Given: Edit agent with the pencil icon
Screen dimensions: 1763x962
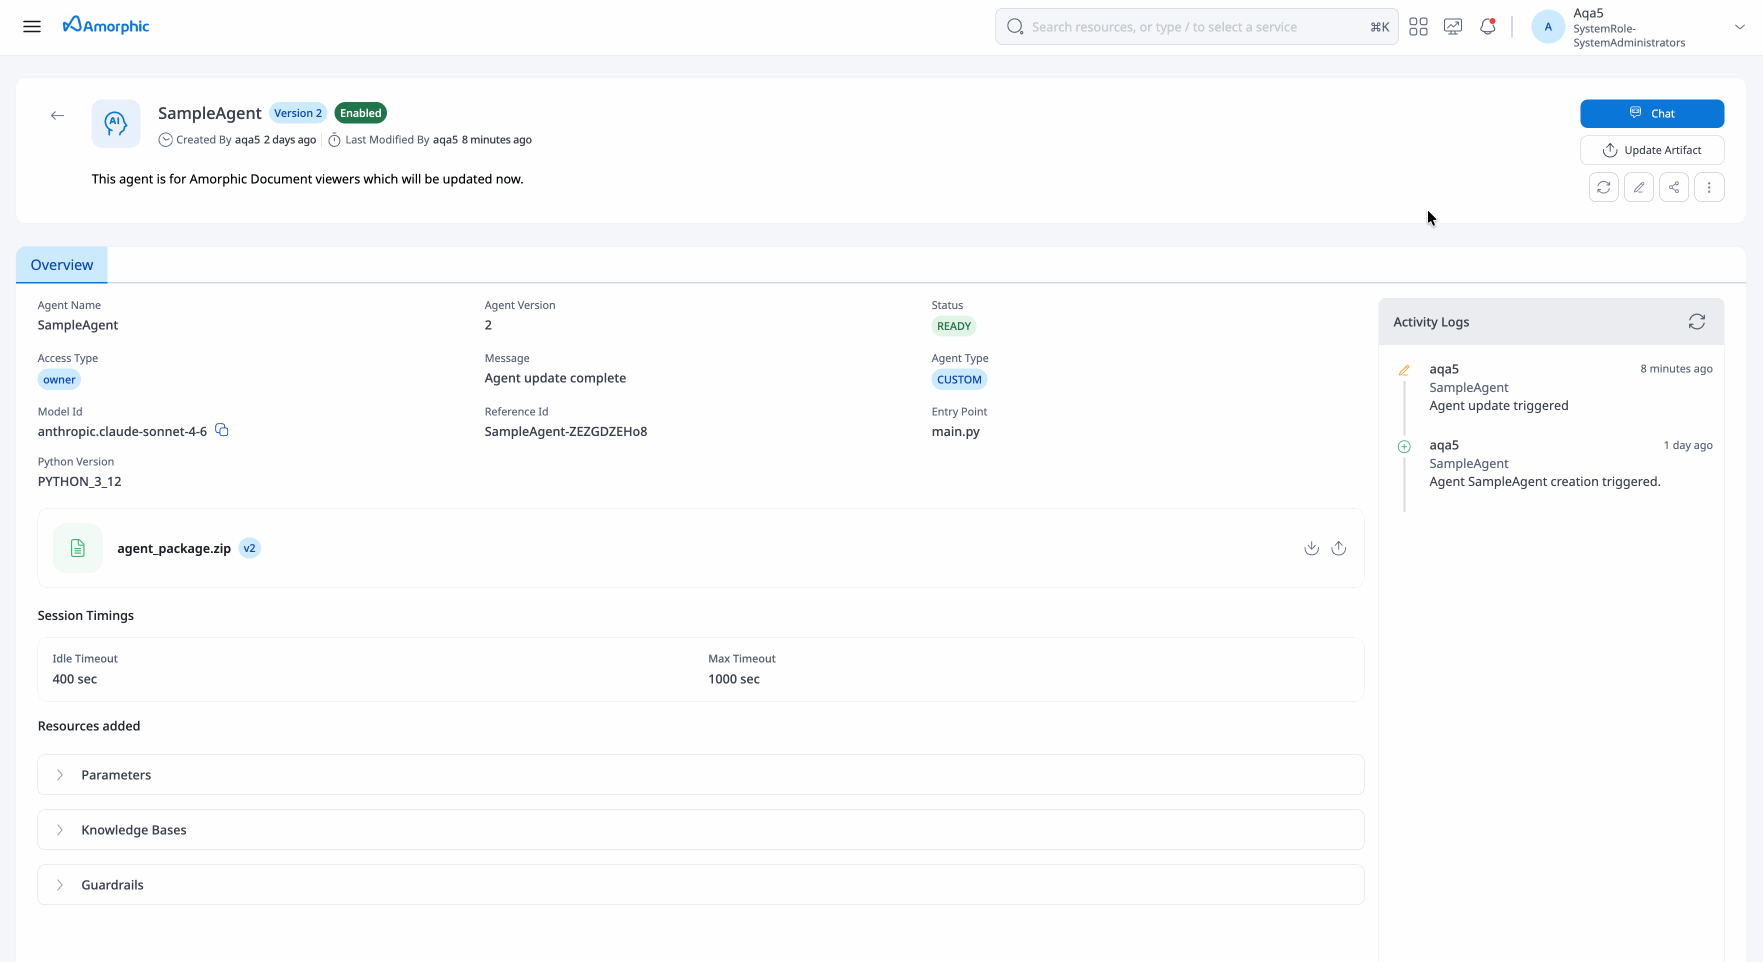Looking at the screenshot, I should coord(1639,187).
